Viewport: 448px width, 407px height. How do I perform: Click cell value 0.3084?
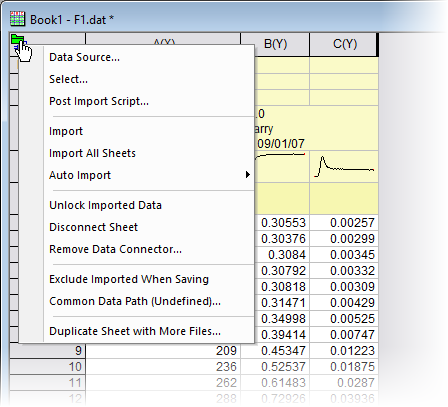[x=287, y=255]
